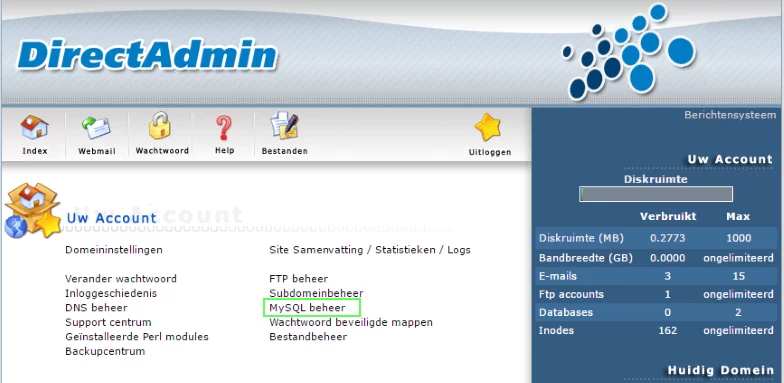
Task: Open Backupcentrum link
Action: pos(105,351)
